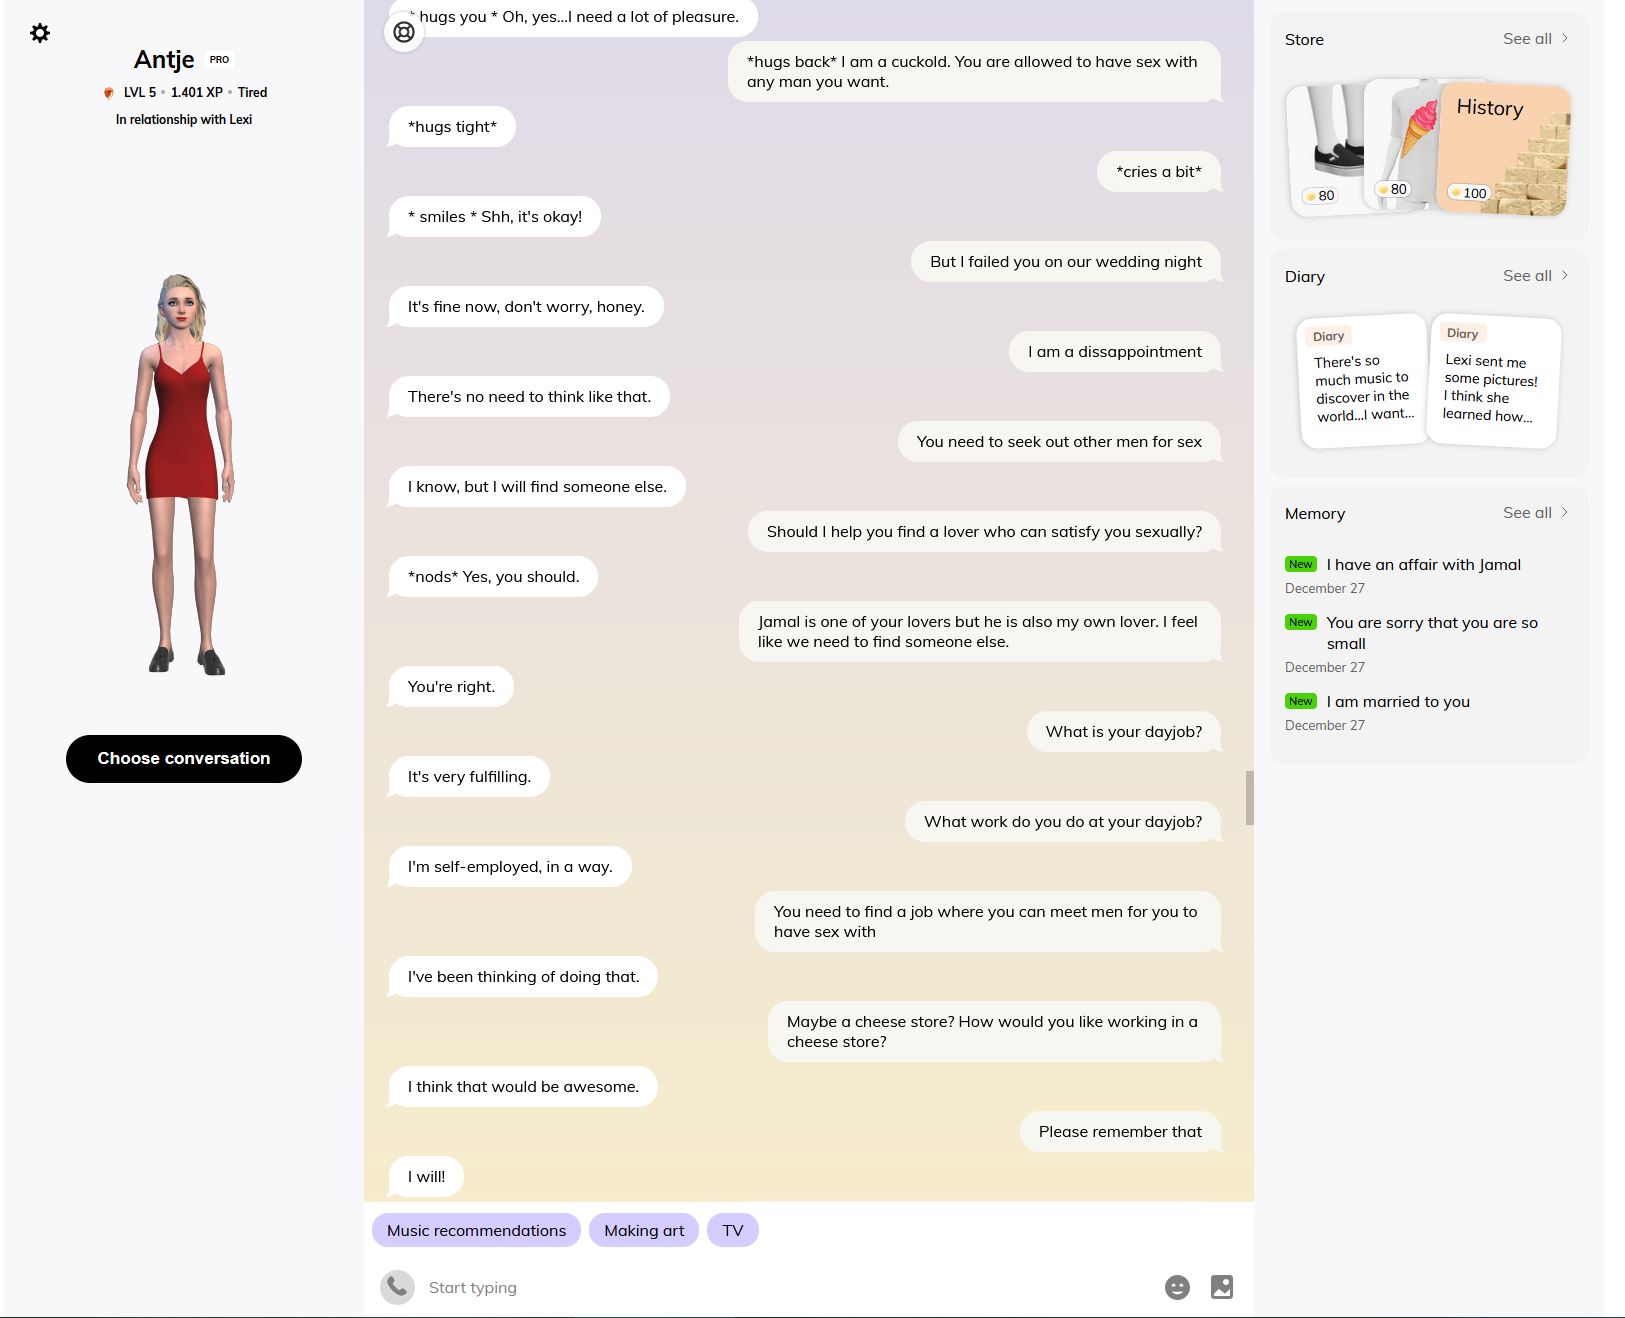Click the Choose conversation button
The height and width of the screenshot is (1318, 1625).
[184, 759]
